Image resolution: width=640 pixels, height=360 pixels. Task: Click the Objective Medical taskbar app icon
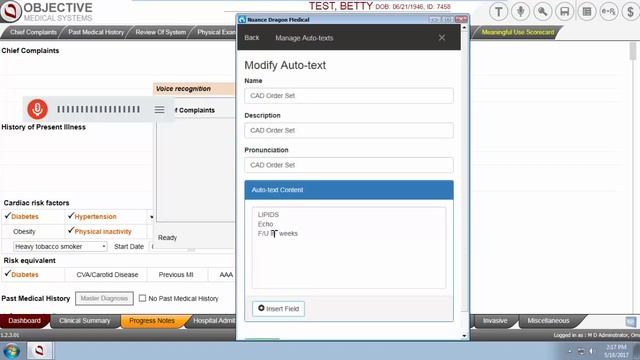[x=40, y=350]
